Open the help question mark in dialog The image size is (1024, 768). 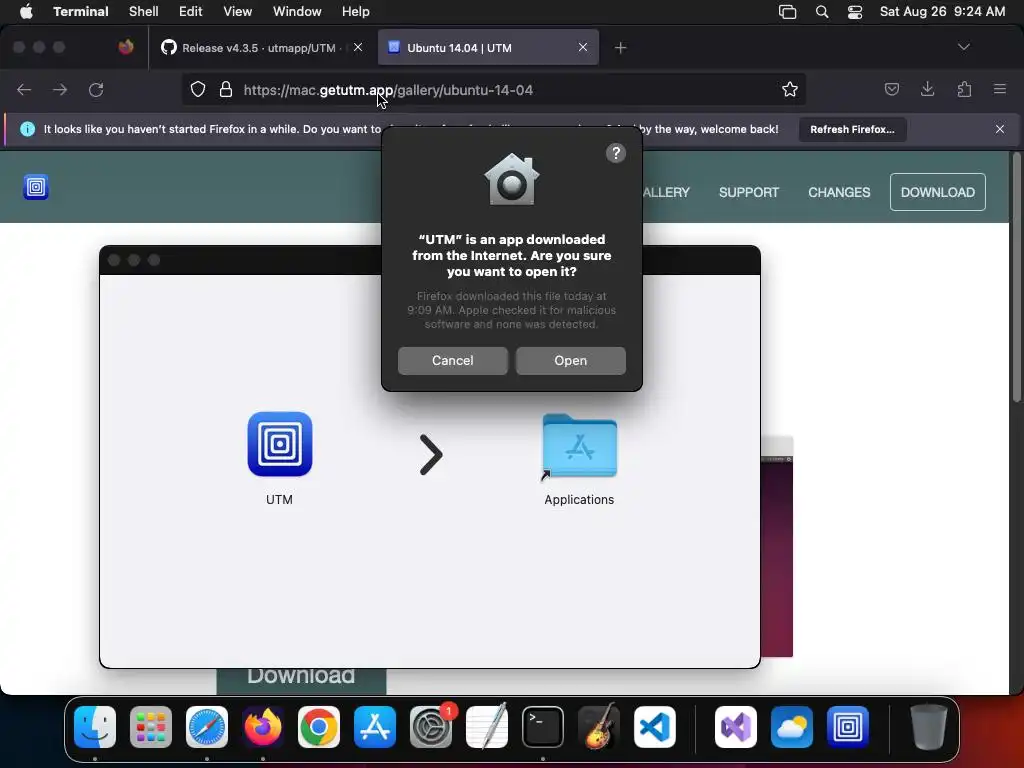coord(615,153)
